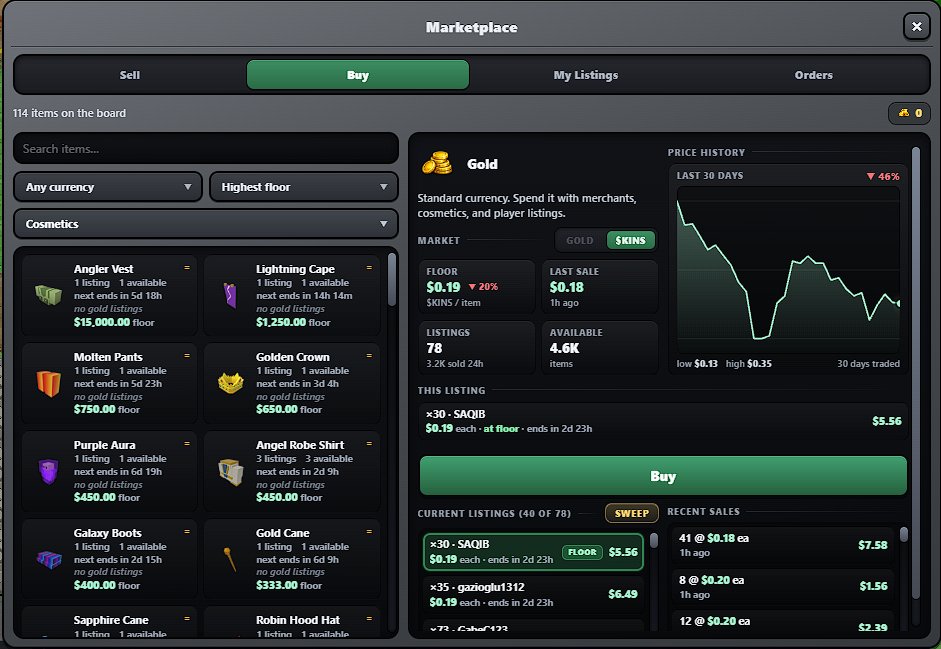This screenshot has width=941, height=649.
Task: Click the detail panel scrollbar
Action: click(916, 372)
